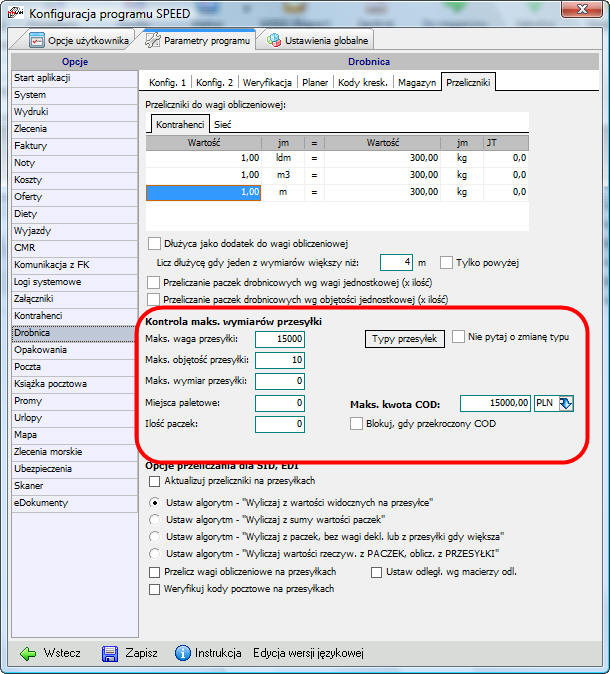Click the Maks. kwota COD amount field
The width and height of the screenshot is (610, 674).
click(x=495, y=403)
